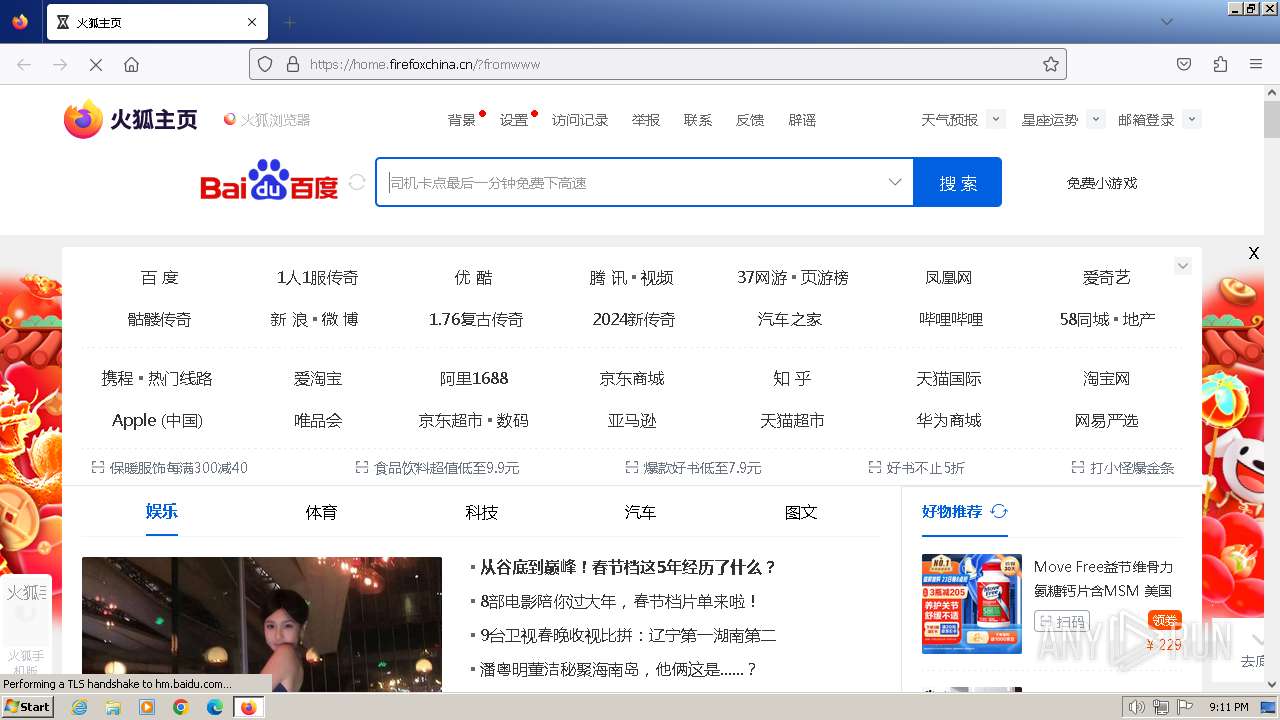
Task: Expand 邮箱登录 dropdown arrow
Action: (x=1191, y=119)
